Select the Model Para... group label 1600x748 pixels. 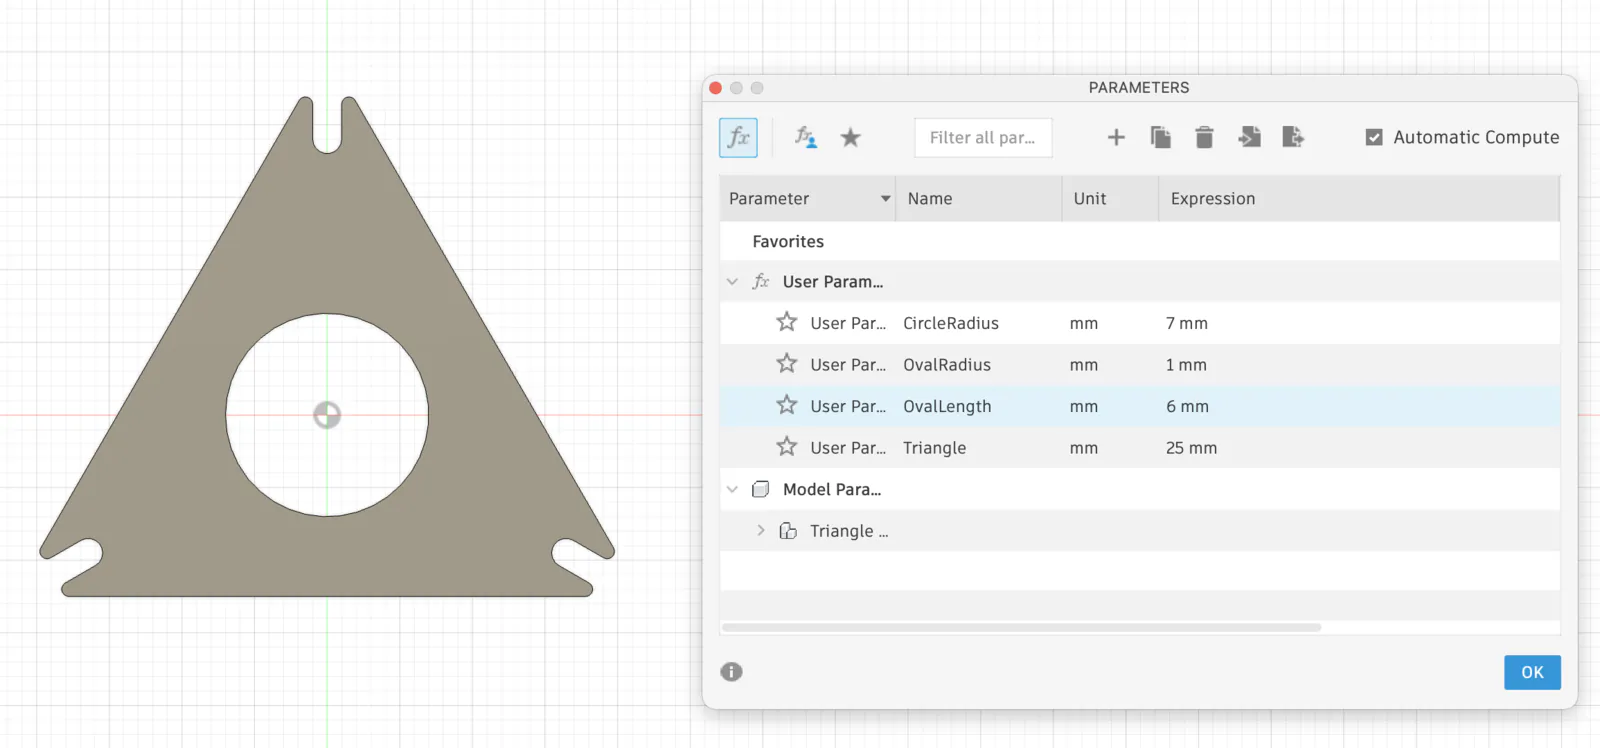[832, 489]
